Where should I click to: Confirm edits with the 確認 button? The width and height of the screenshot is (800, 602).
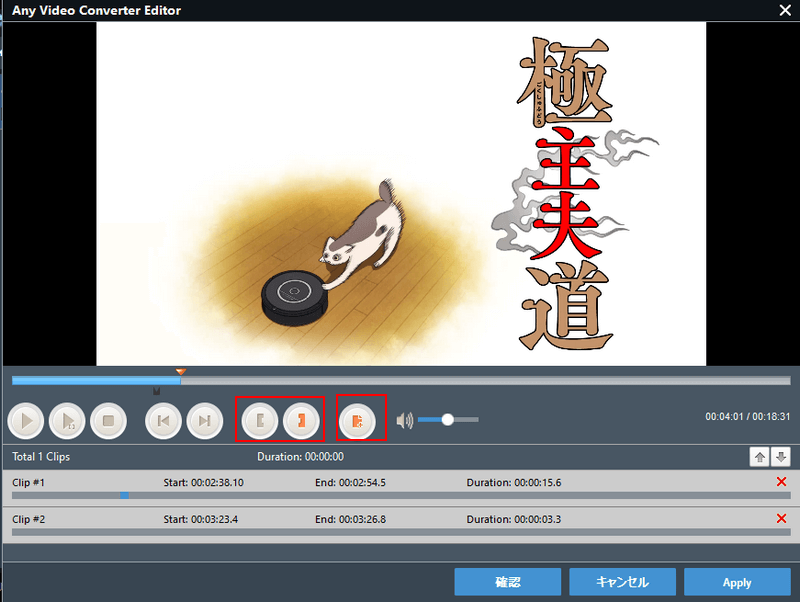(x=508, y=582)
